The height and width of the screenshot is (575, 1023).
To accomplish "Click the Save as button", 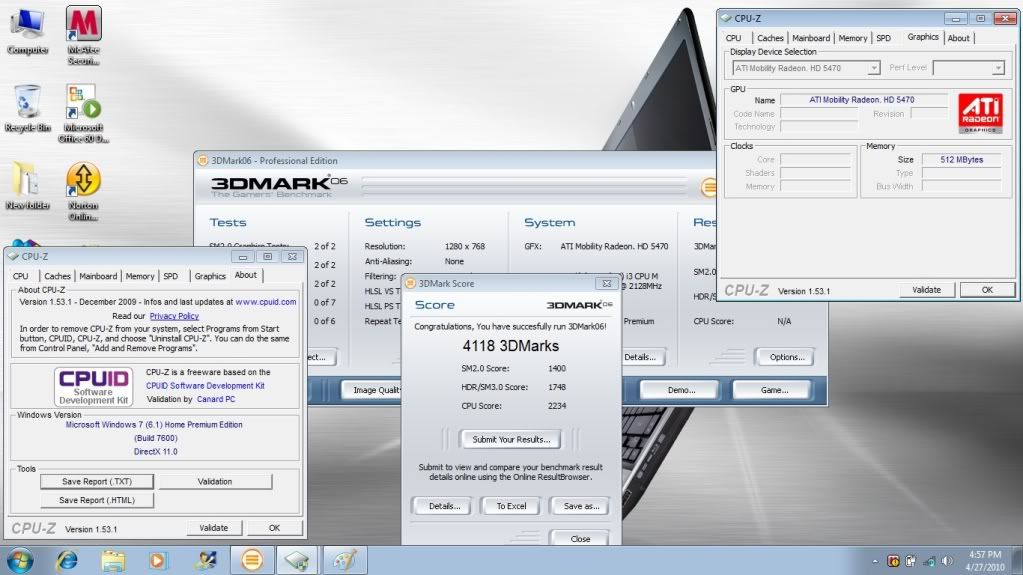I will click(581, 506).
